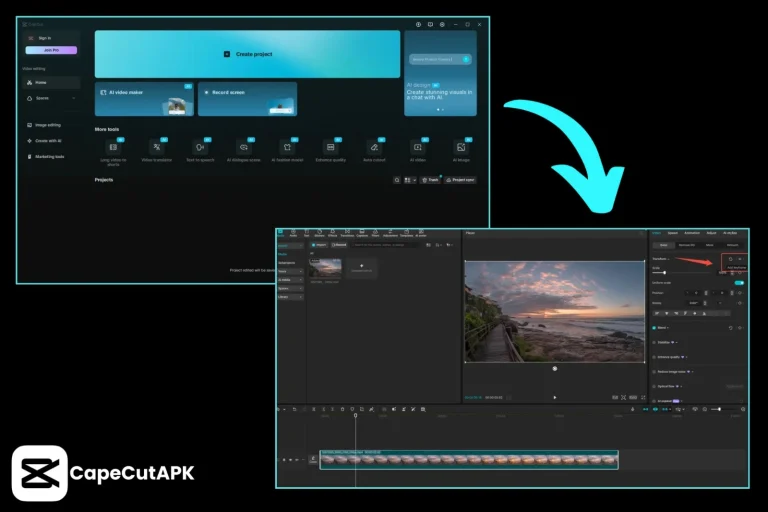This screenshot has width=768, height=512.
Task: Open the Long video to shorts tool
Action: click(x=113, y=152)
